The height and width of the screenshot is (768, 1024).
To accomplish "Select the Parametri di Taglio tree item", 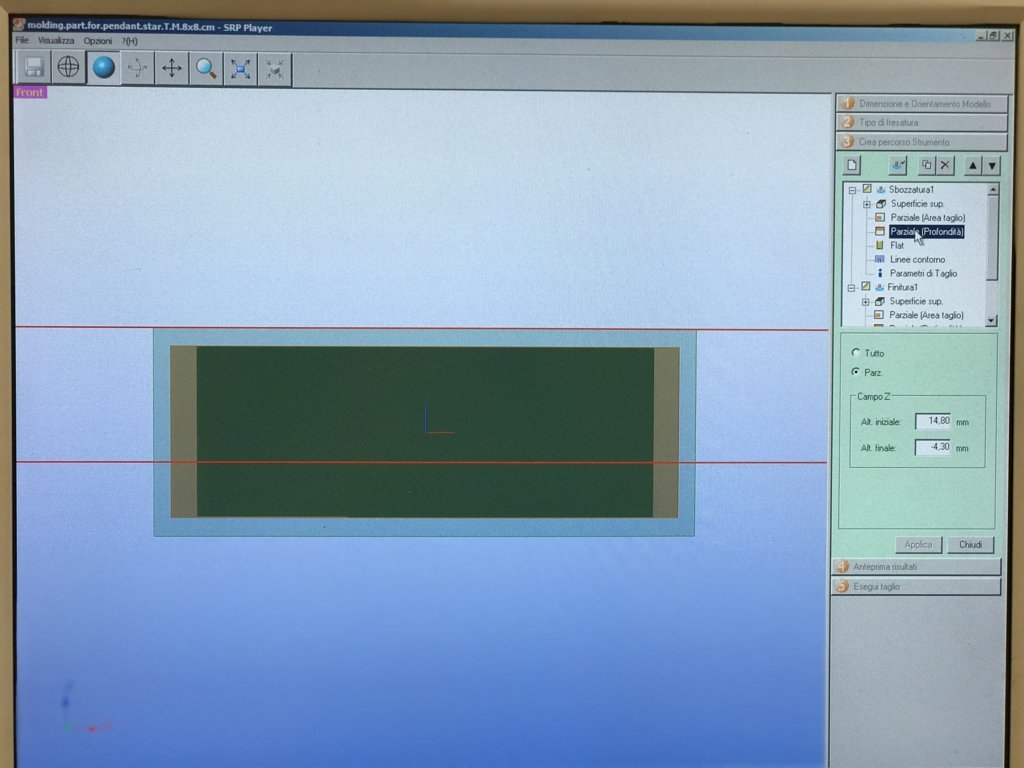I will (x=923, y=274).
